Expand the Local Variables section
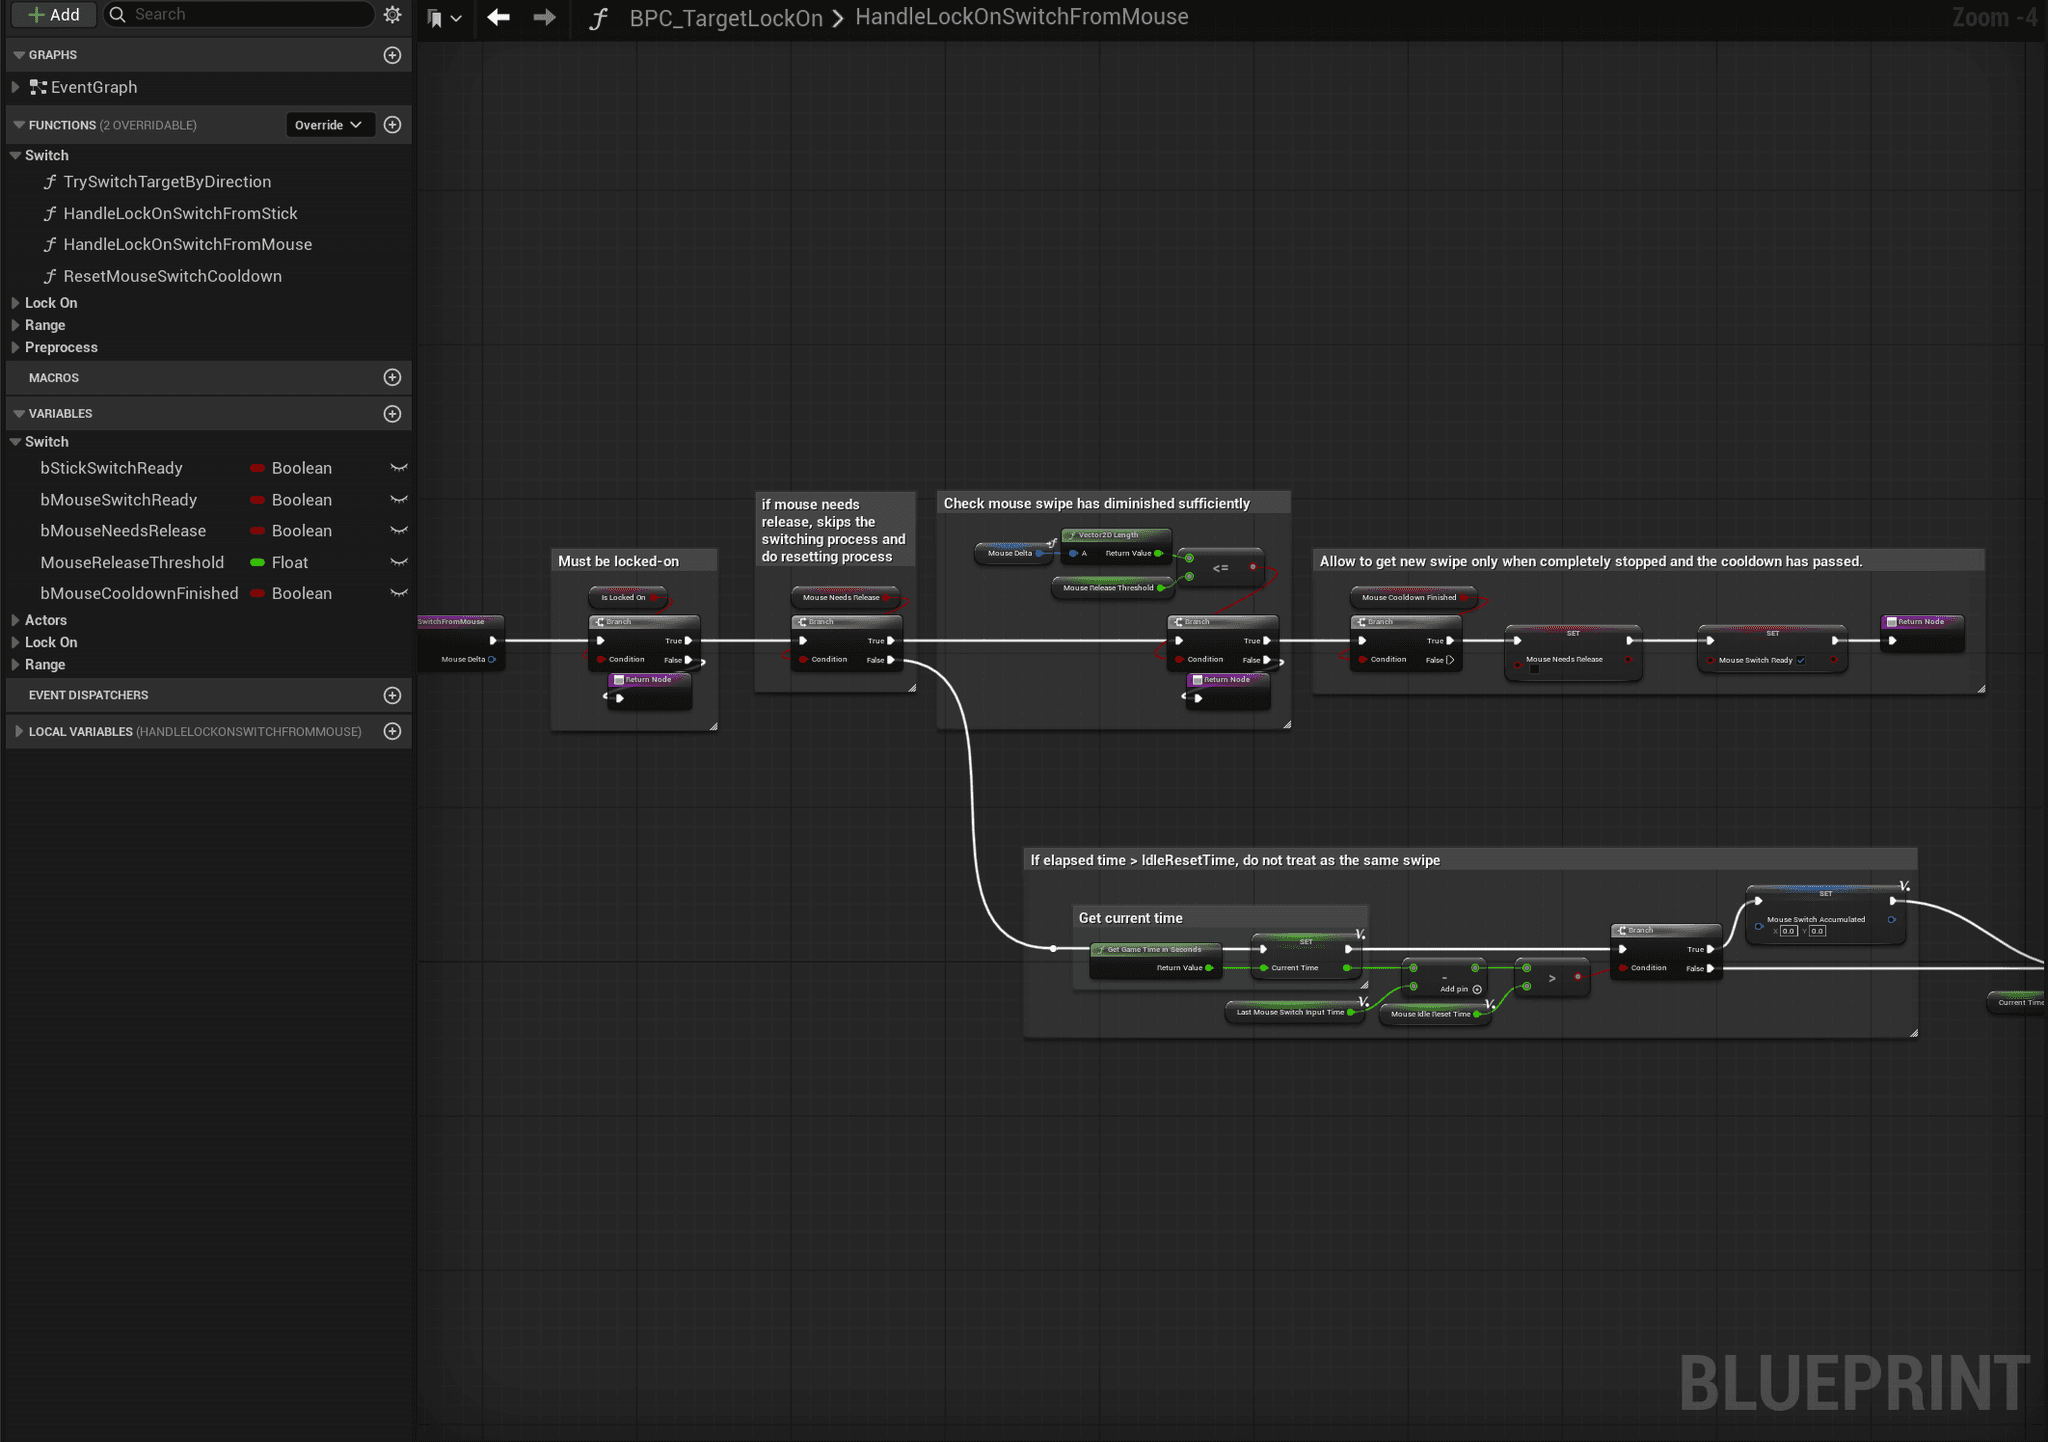 [x=18, y=732]
